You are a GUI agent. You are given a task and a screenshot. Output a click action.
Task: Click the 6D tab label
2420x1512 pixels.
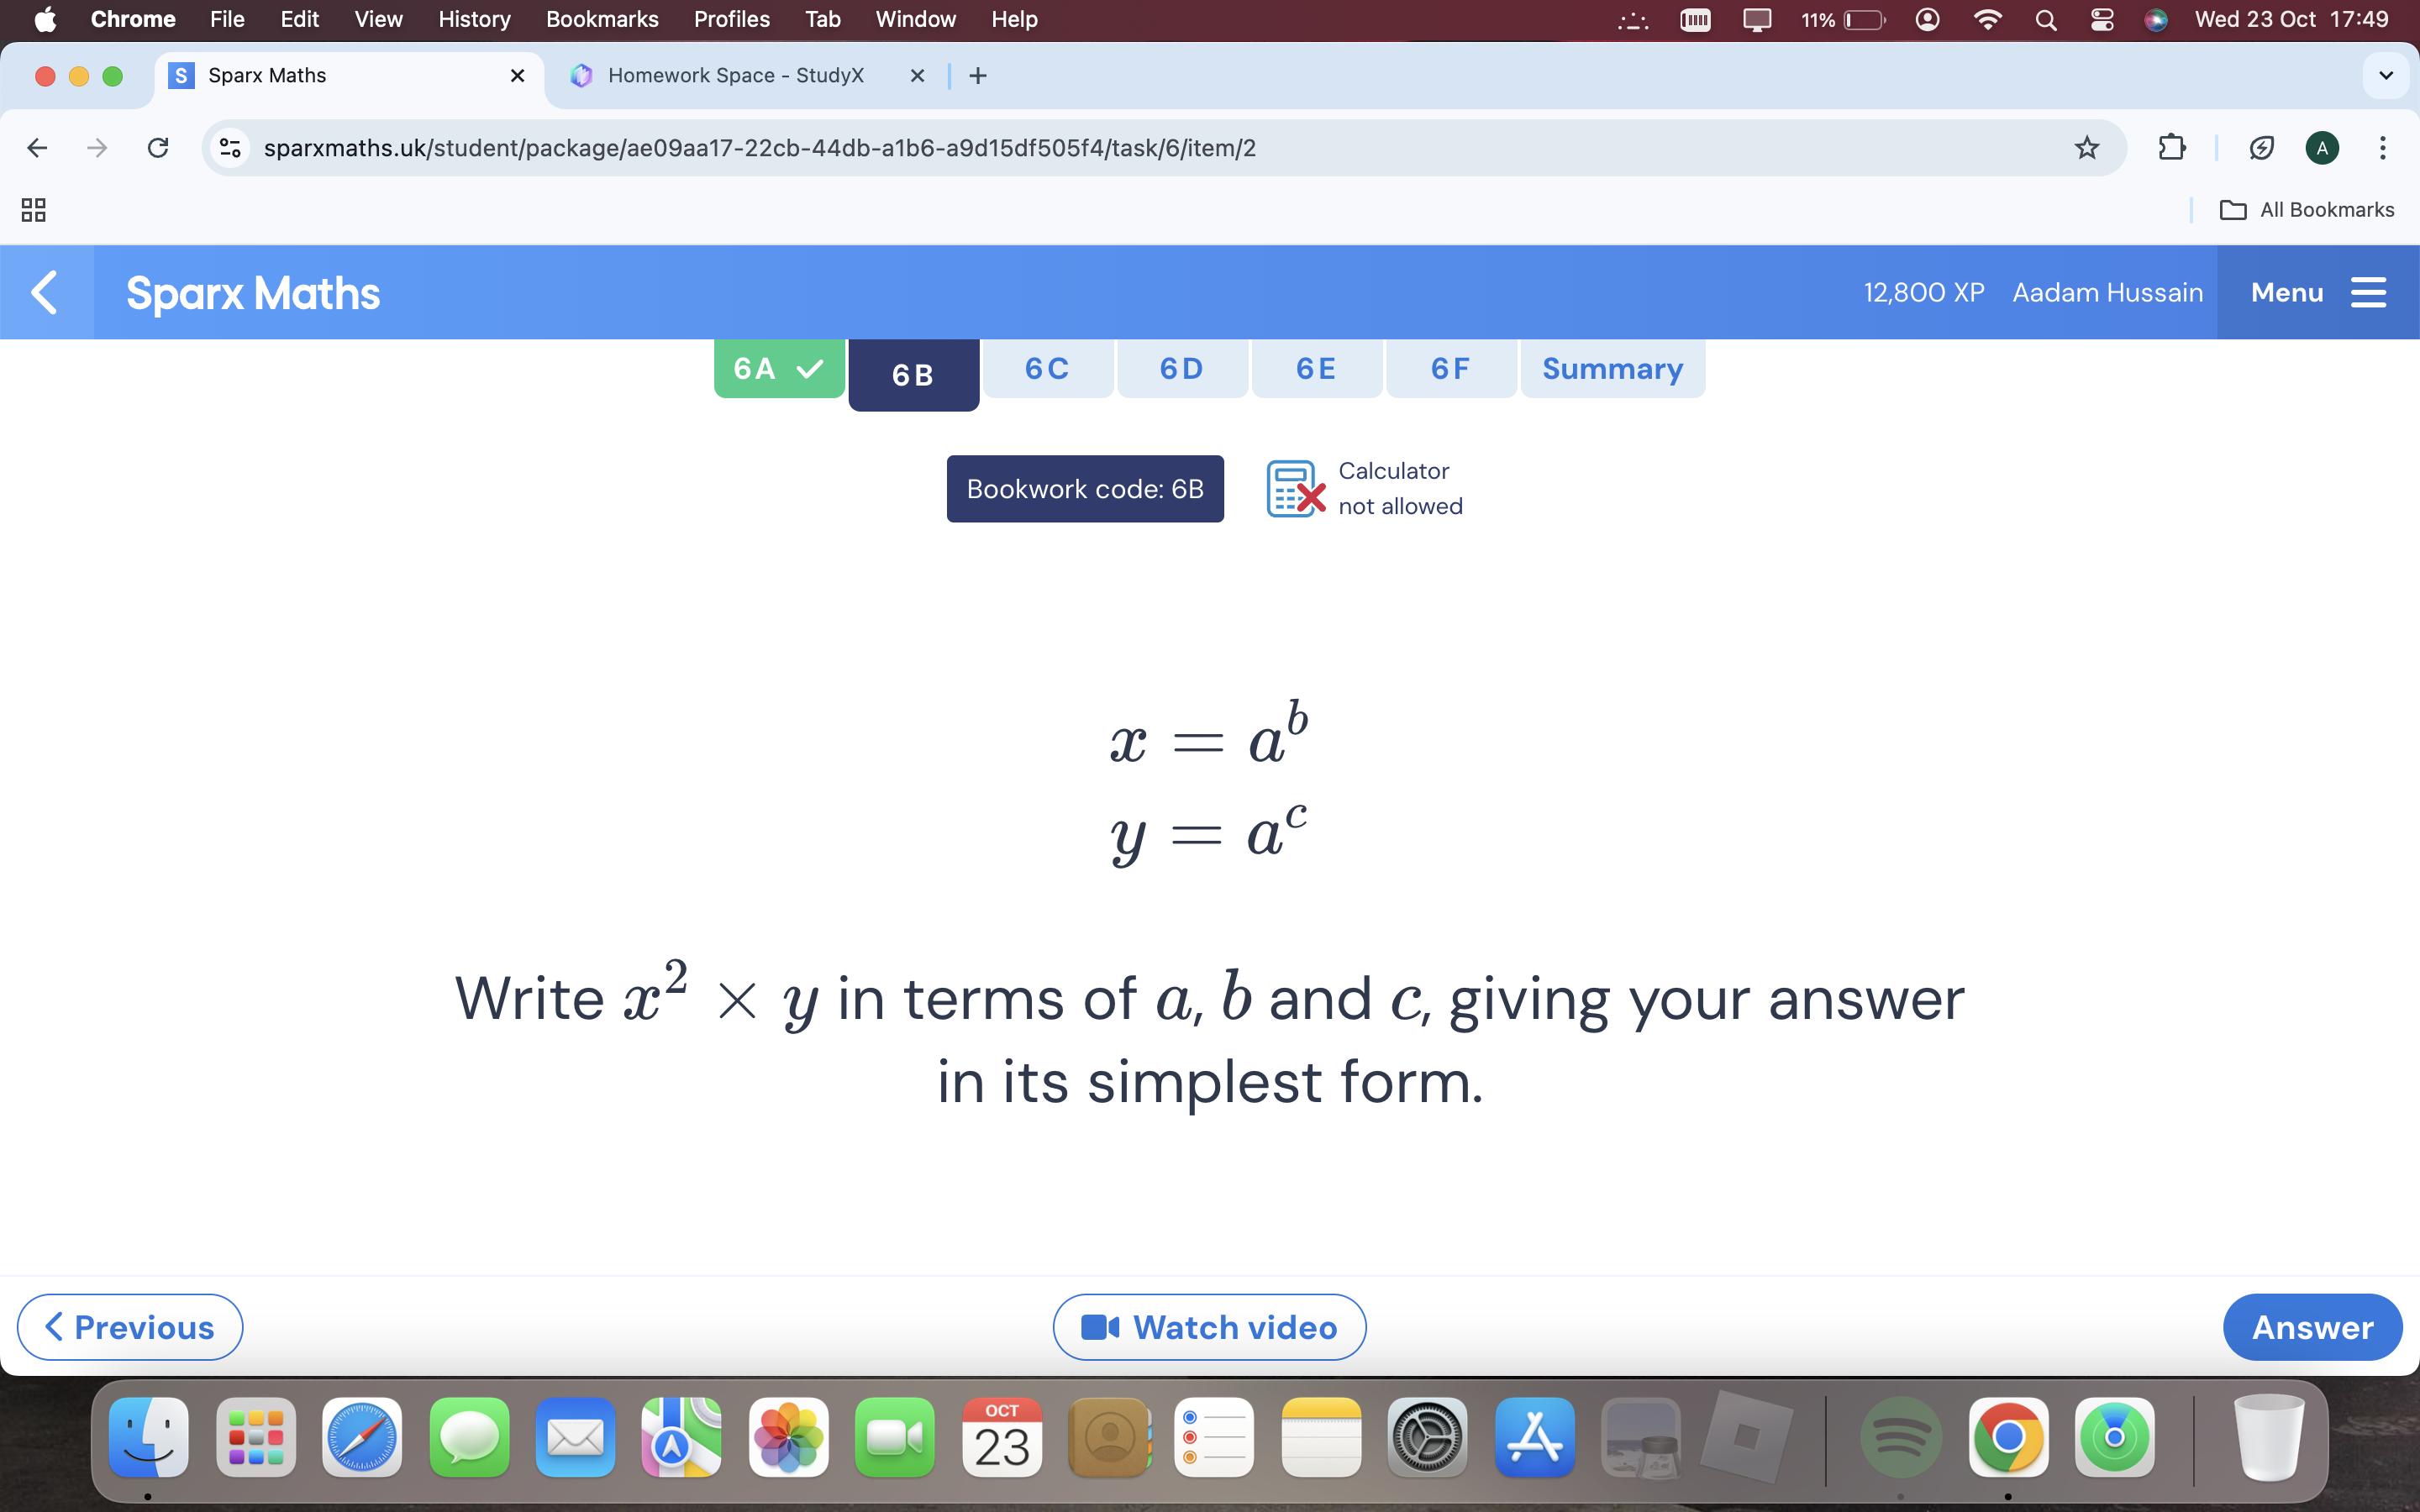1180,368
